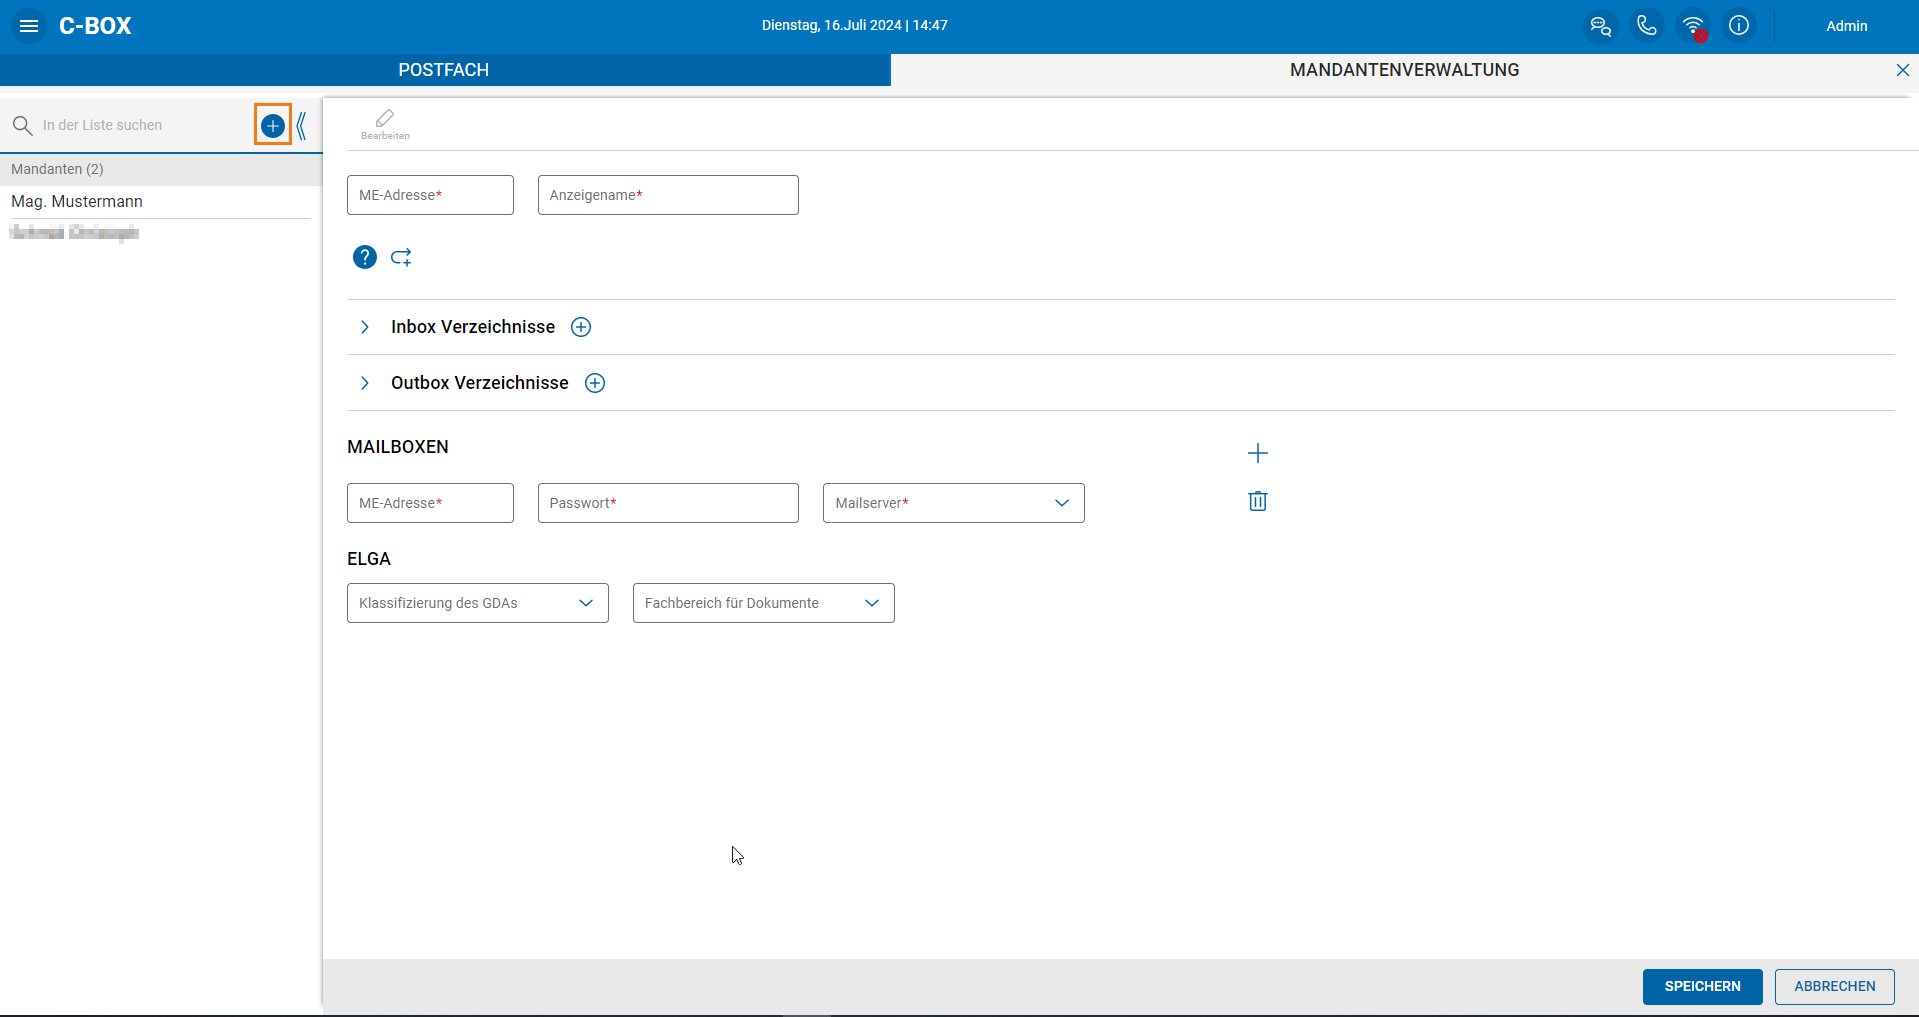
Task: Focus the Passwort field
Action: click(x=668, y=503)
